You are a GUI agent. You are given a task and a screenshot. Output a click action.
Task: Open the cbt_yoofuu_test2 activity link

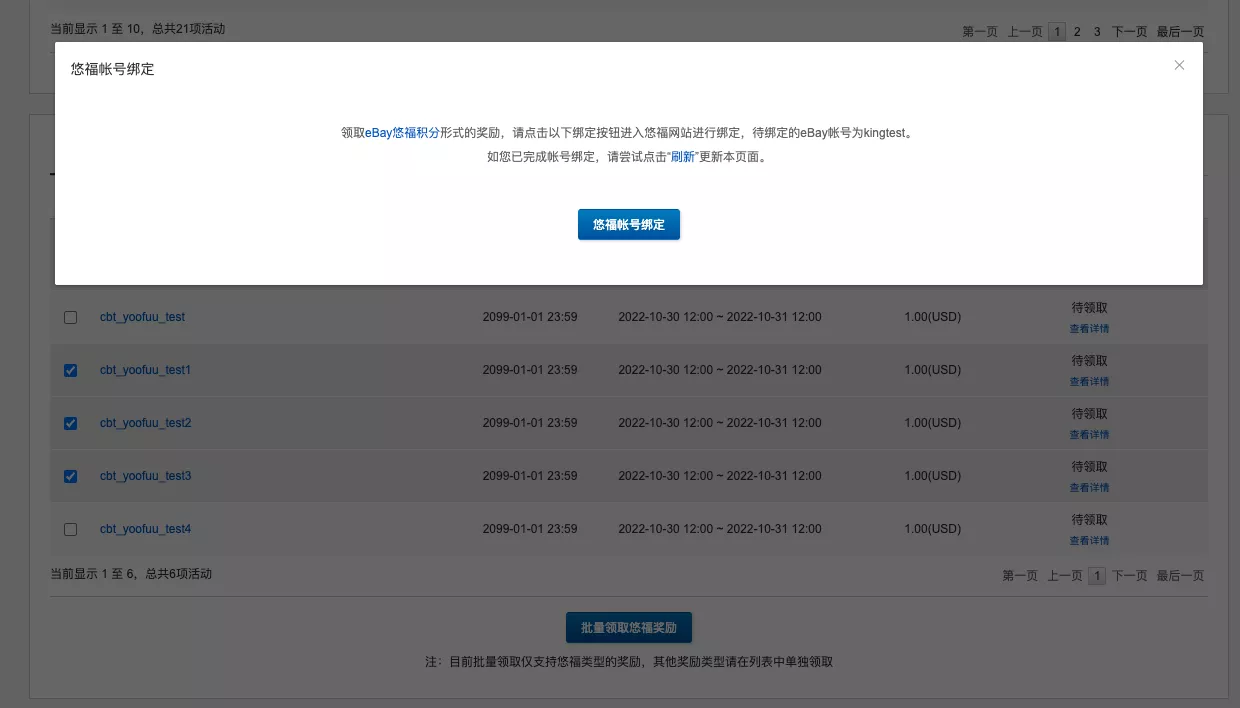coord(145,423)
